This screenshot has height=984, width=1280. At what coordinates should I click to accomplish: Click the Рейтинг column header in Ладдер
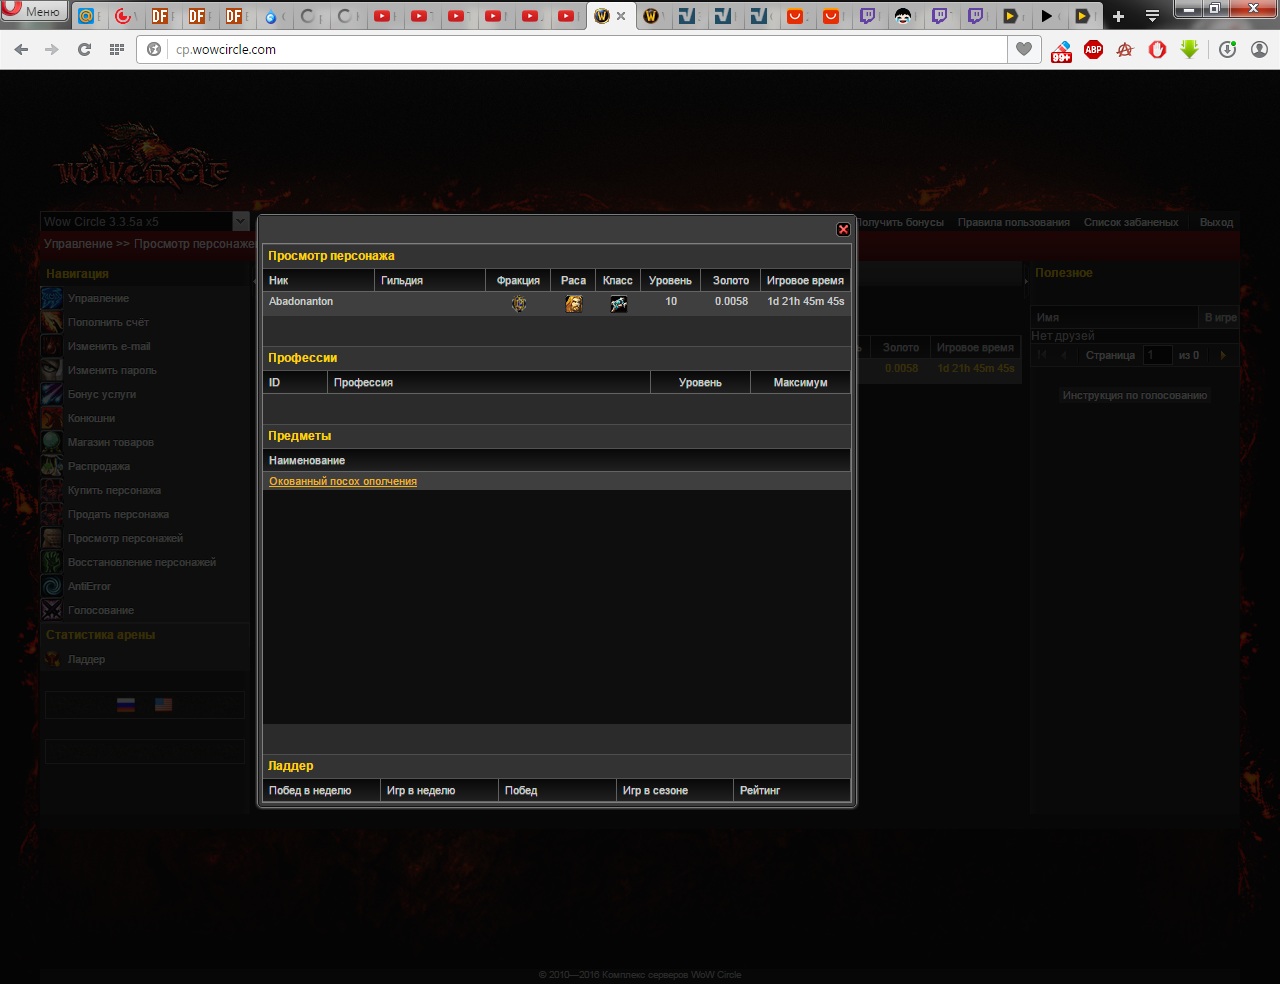pyautogui.click(x=791, y=790)
